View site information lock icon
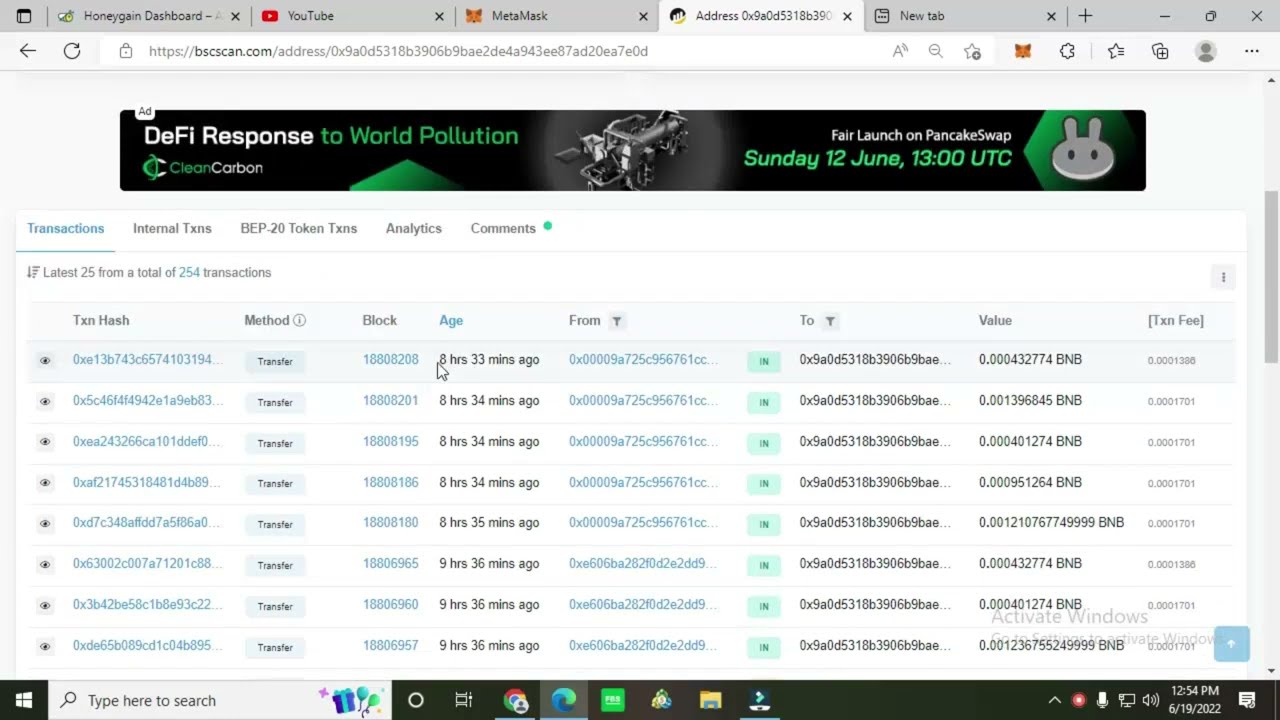 126,51
